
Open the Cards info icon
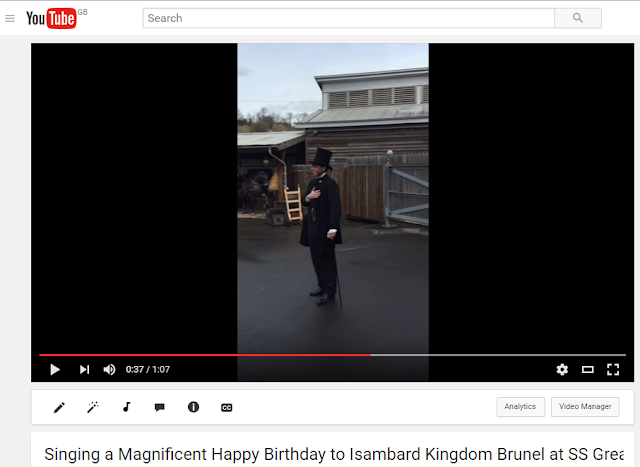193,407
